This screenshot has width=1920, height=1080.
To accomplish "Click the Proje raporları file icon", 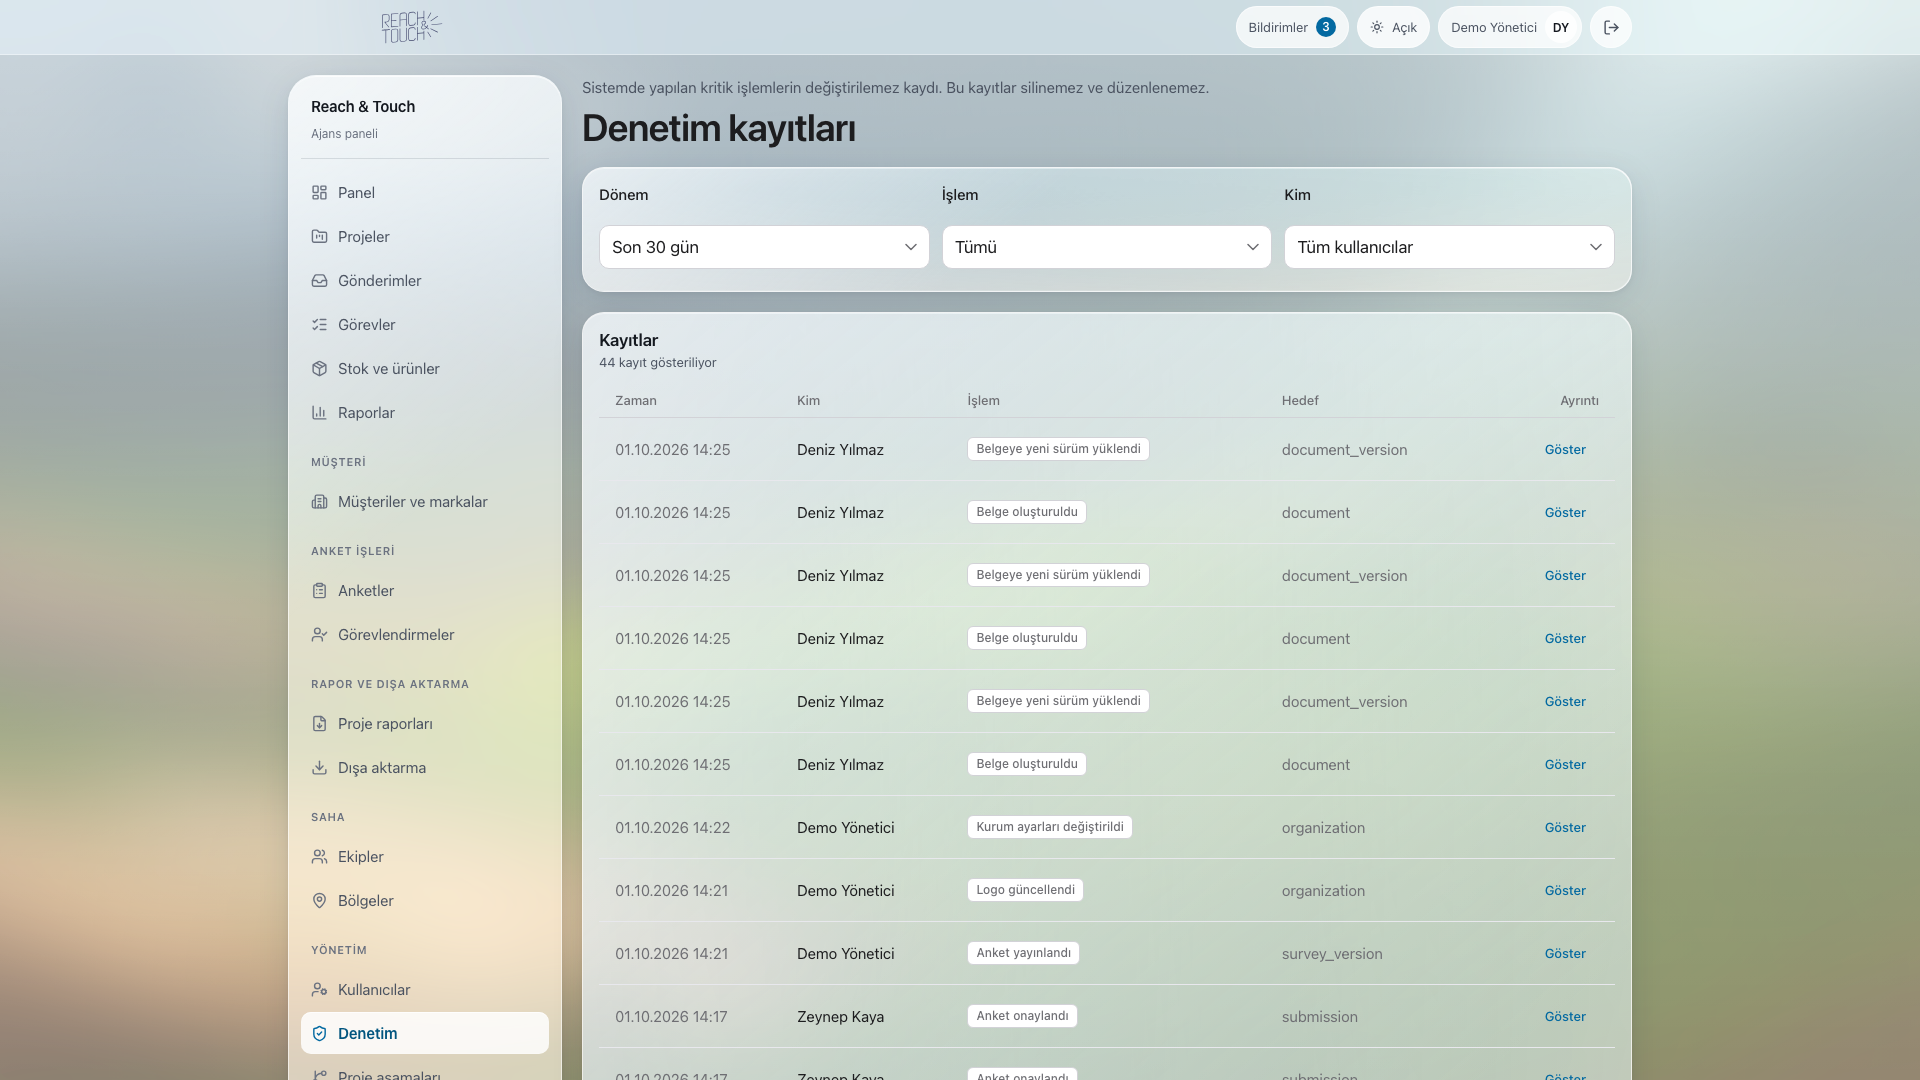I will [319, 724].
